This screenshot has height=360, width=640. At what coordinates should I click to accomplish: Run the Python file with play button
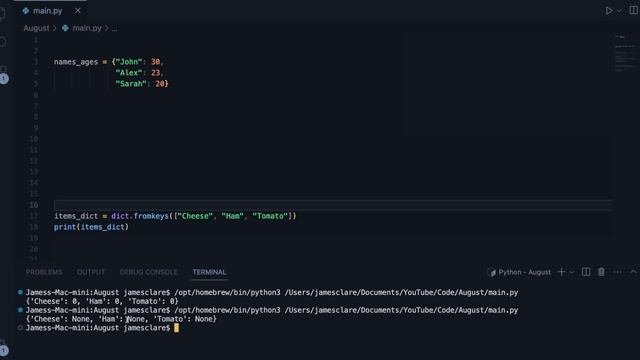pyautogui.click(x=609, y=11)
